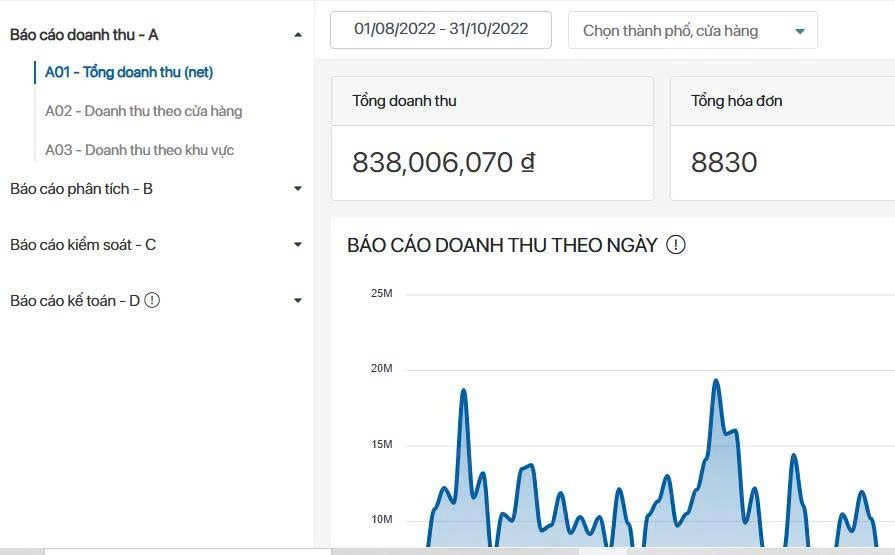The height and width of the screenshot is (555, 895).
Task: Open A02 - Doanh thu theo cửa hàng
Action: point(143,111)
